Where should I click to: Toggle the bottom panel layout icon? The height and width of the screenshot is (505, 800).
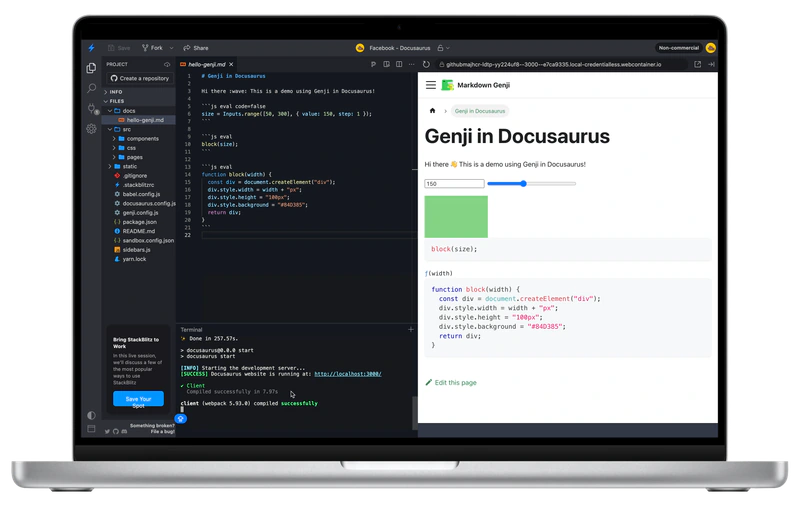coord(91,429)
